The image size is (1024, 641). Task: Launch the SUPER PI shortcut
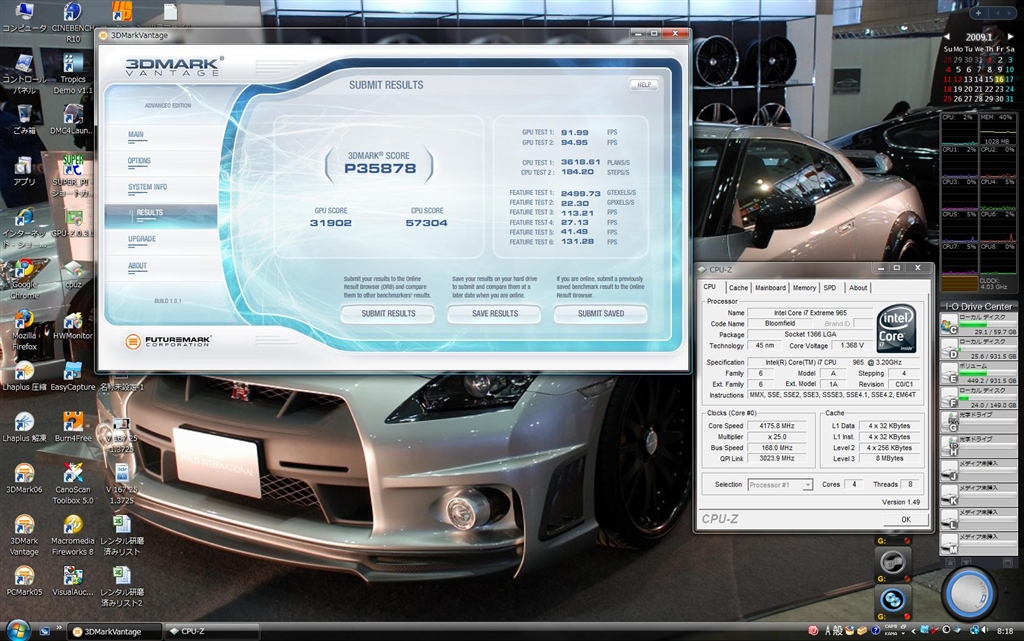click(73, 166)
